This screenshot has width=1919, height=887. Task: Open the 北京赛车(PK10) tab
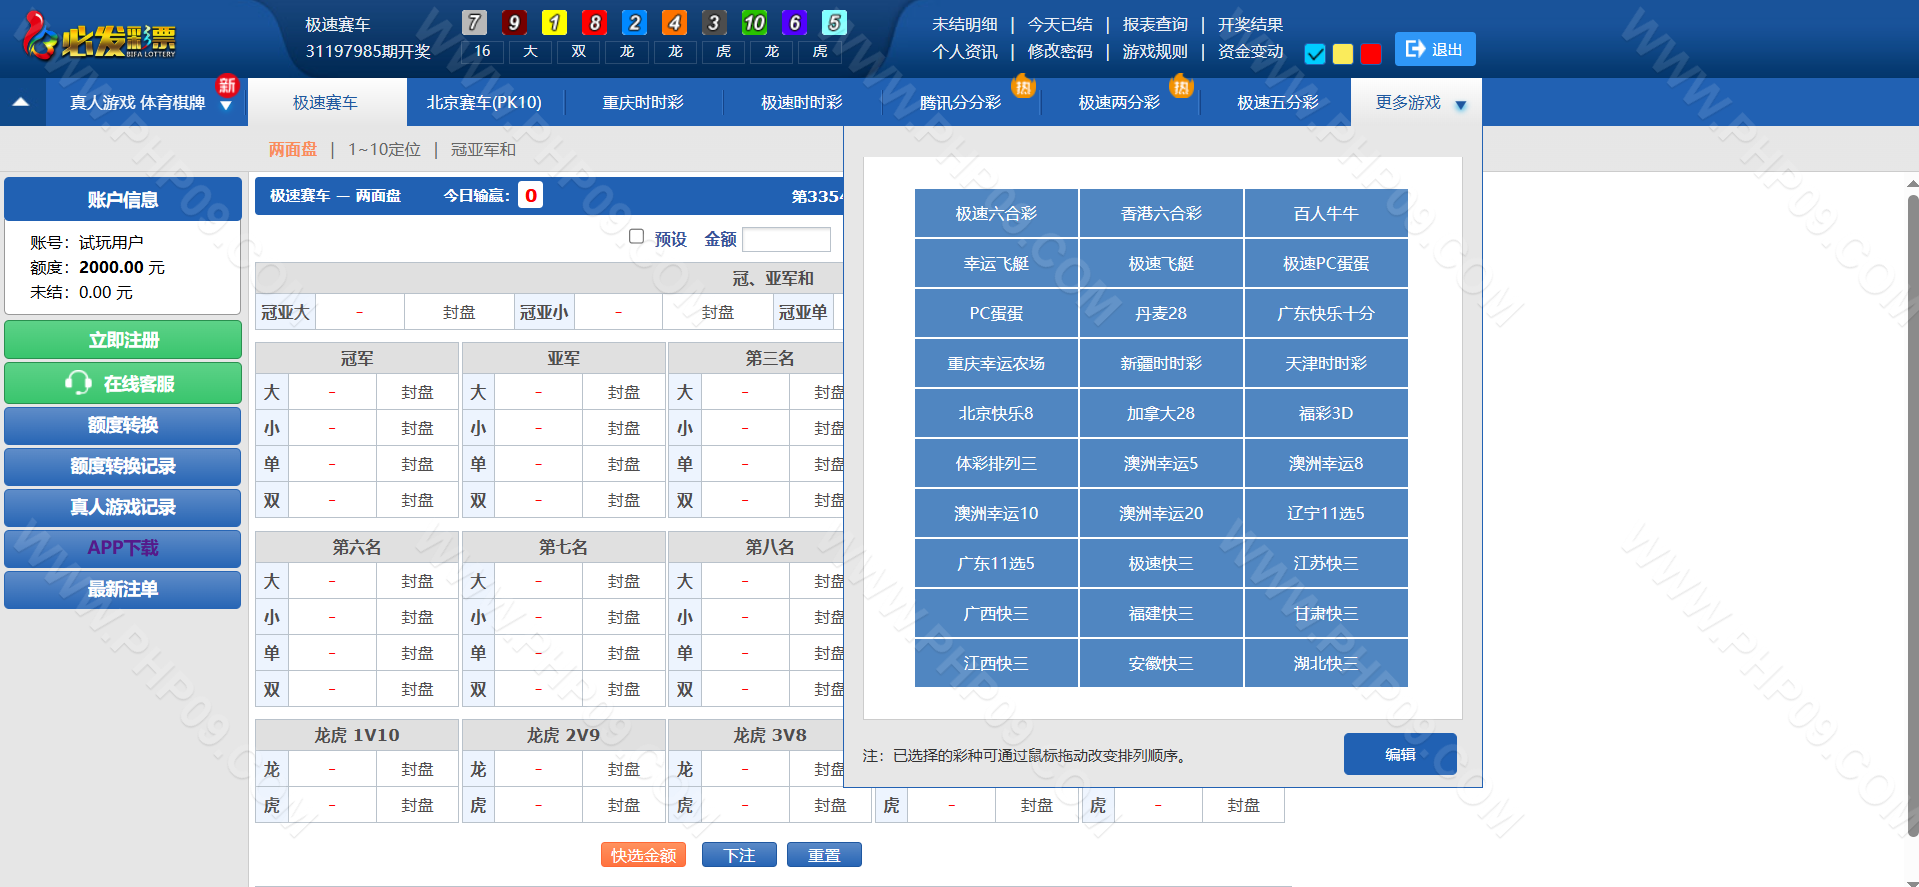coord(484,102)
